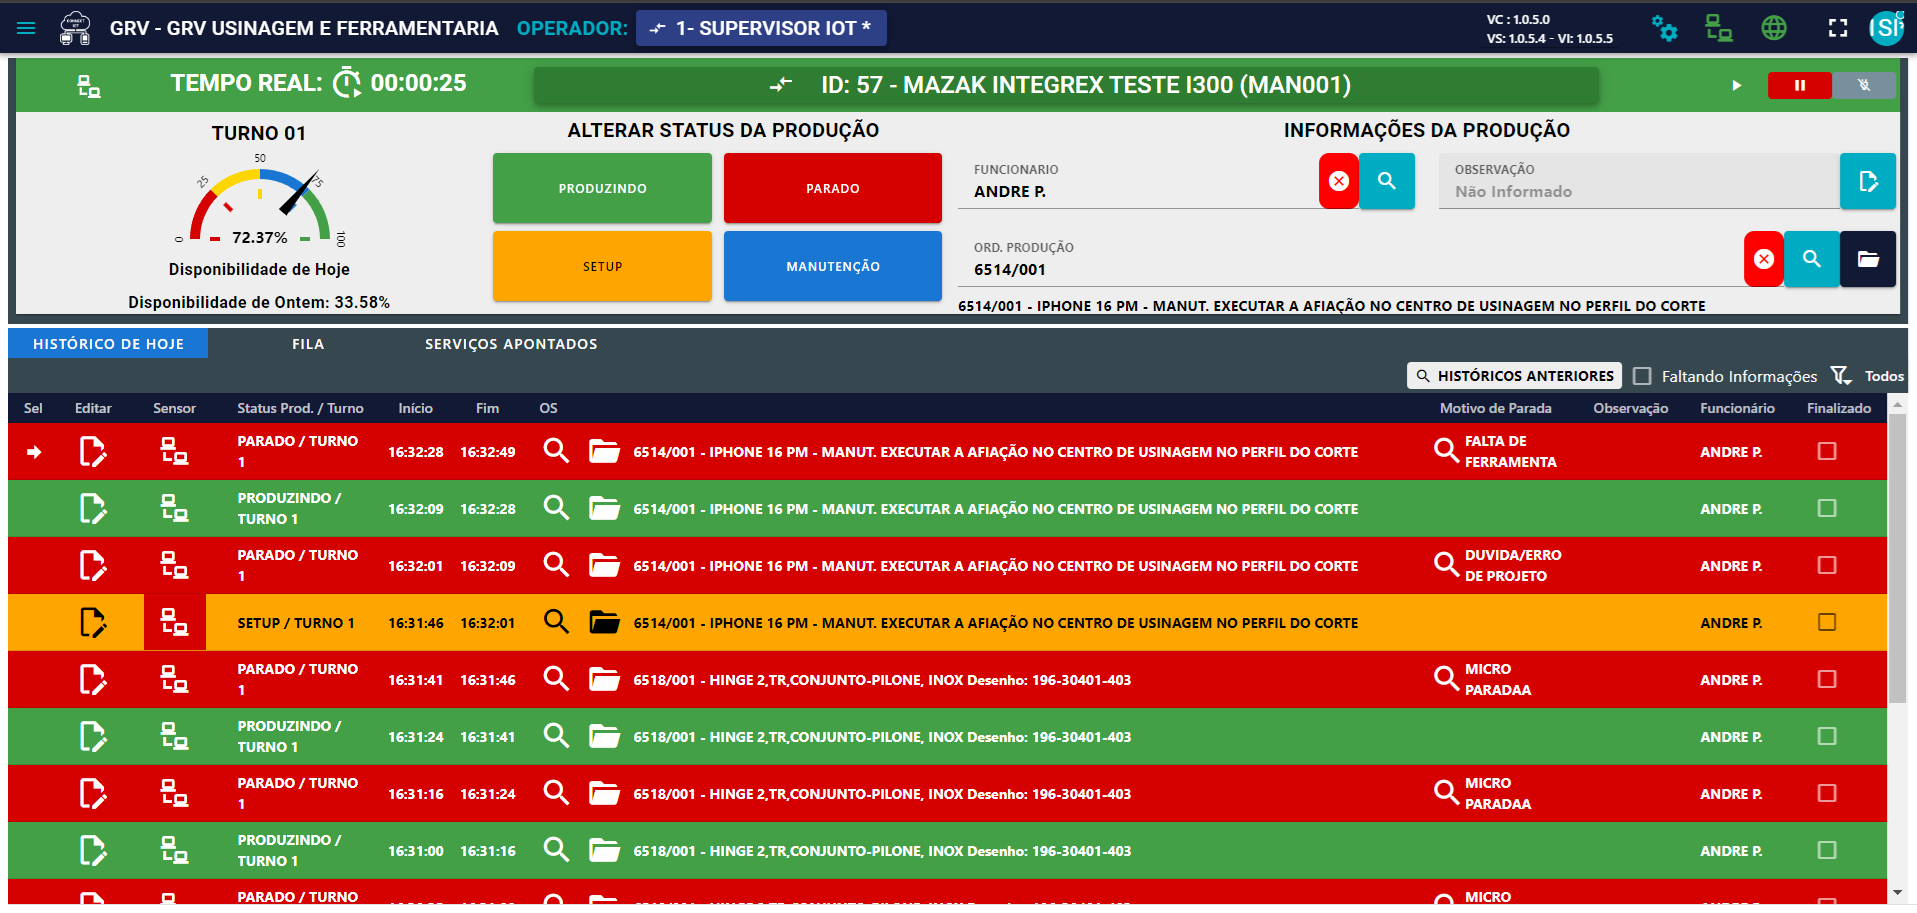The width and height of the screenshot is (1917, 913).
Task: Open the Todos filter funnel
Action: coord(1841,376)
